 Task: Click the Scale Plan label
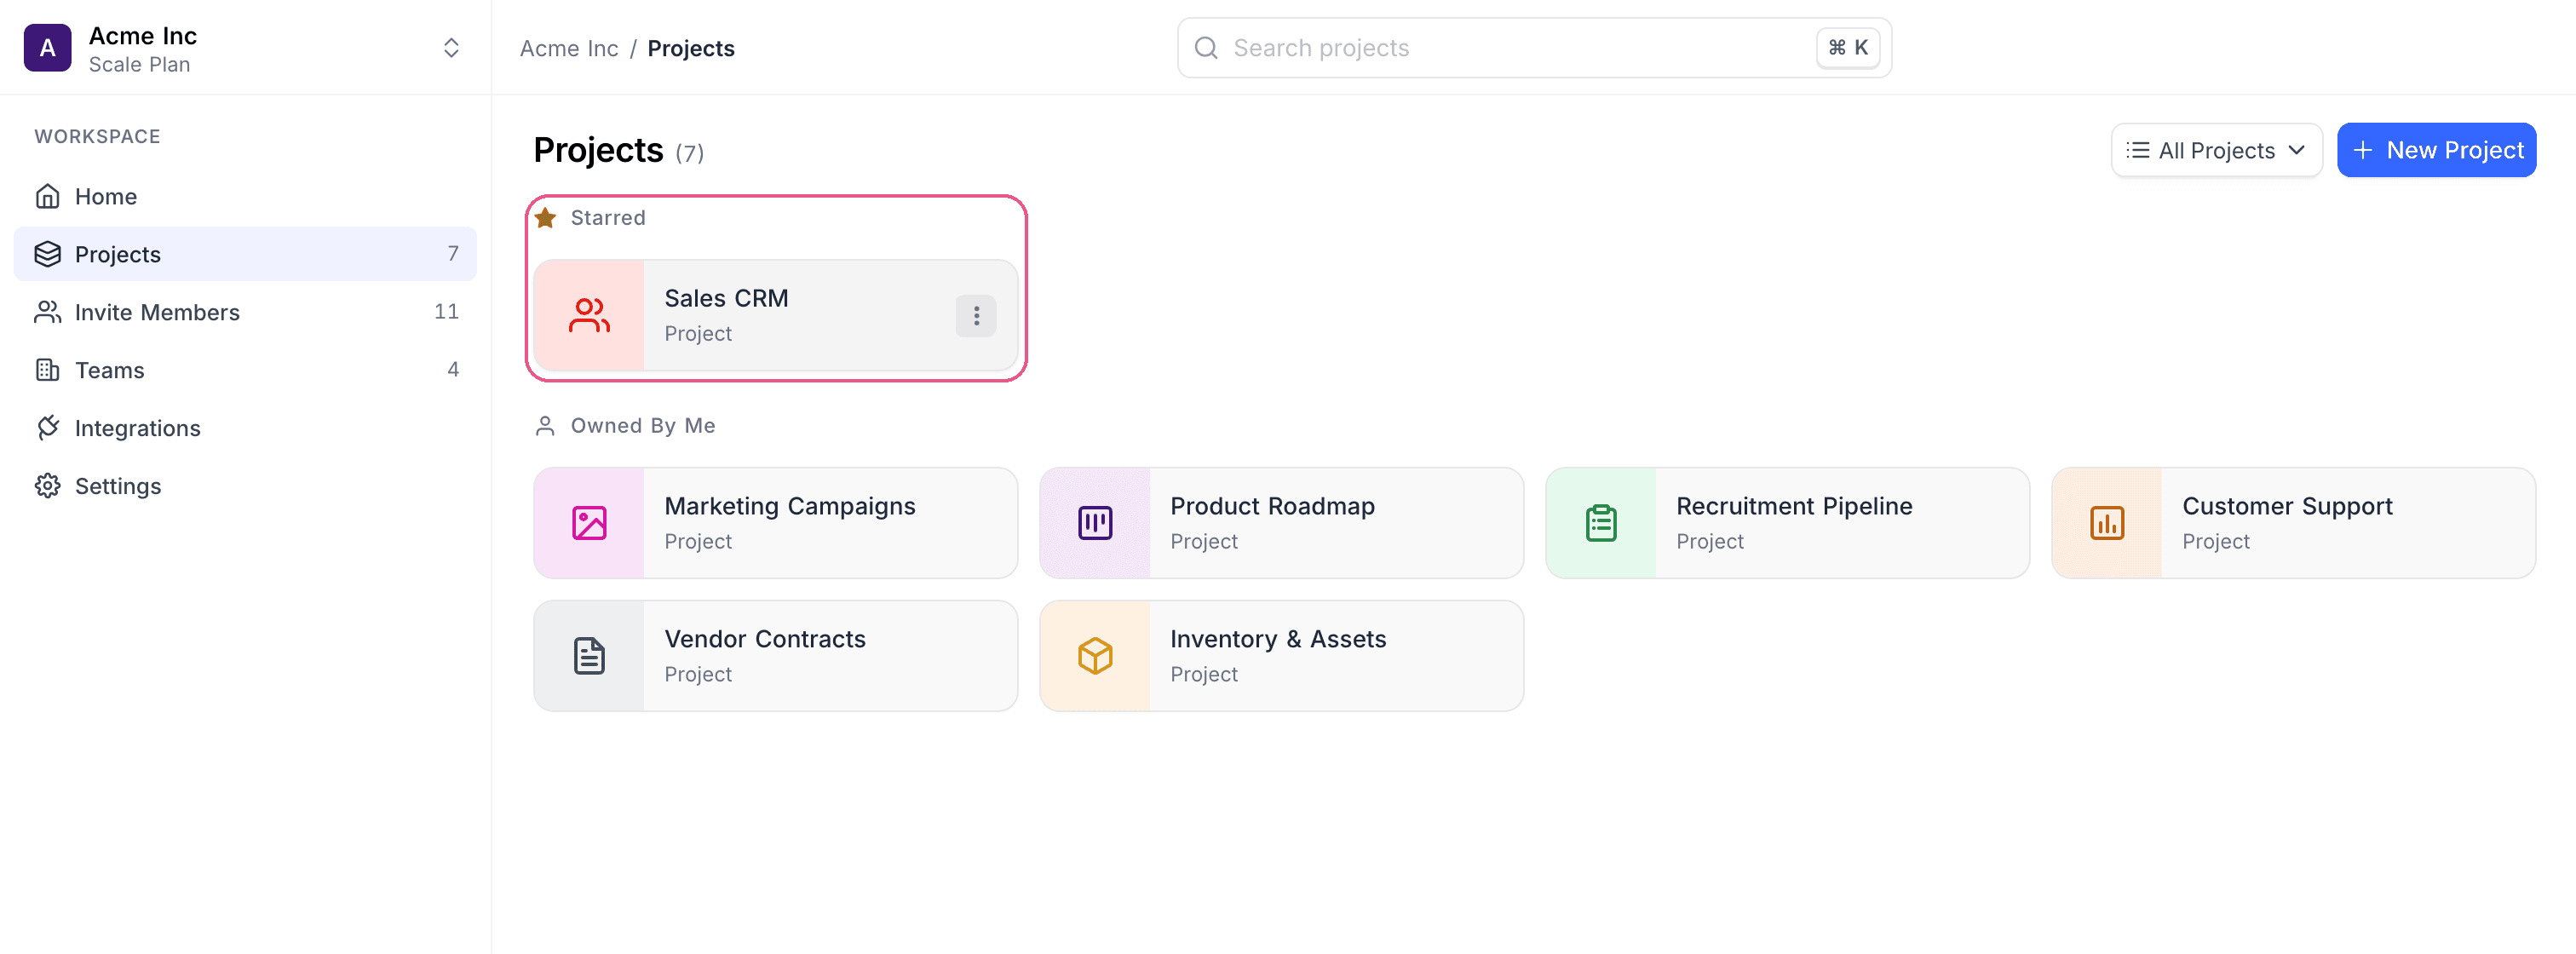pos(139,64)
